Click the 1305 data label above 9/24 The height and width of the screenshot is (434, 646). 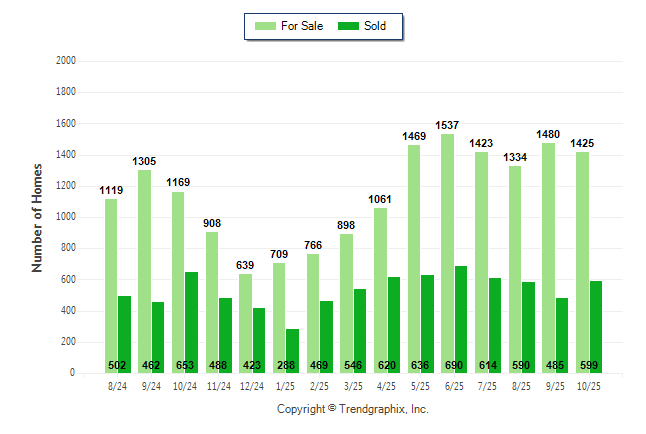tap(145, 161)
